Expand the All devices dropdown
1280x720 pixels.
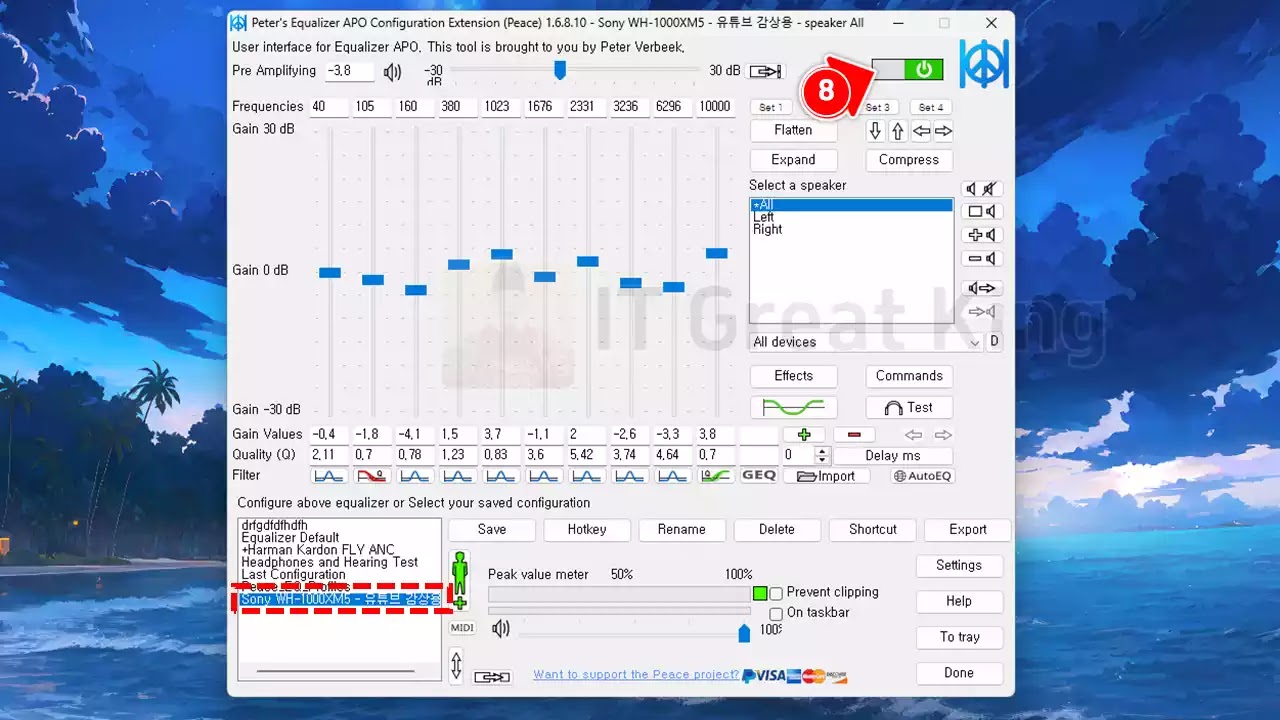866,342
